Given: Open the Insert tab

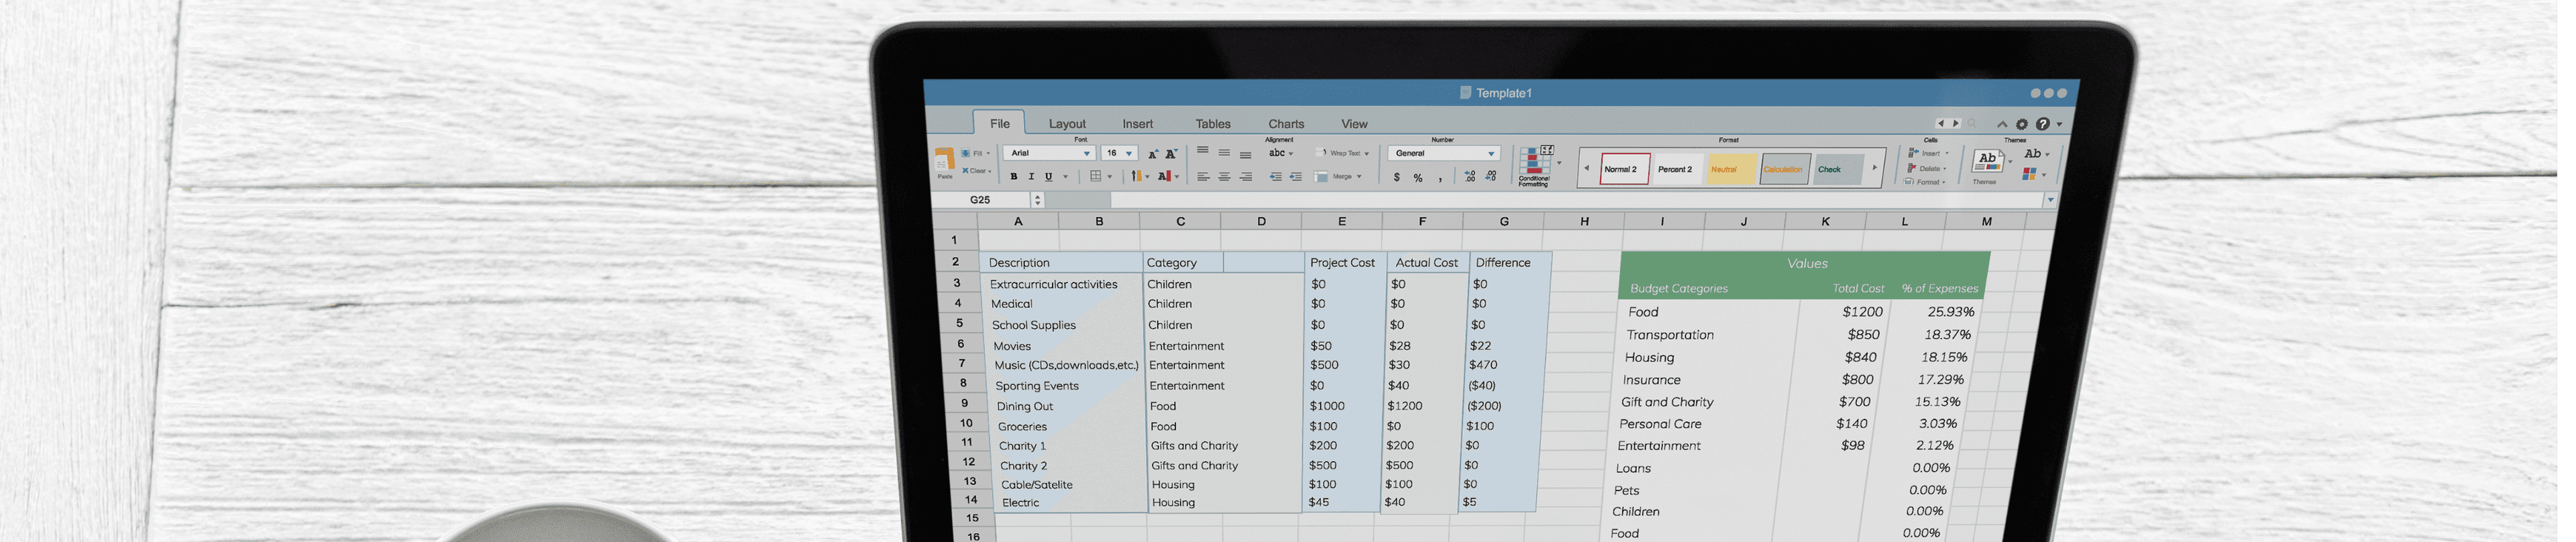Looking at the screenshot, I should pyautogui.click(x=1137, y=124).
